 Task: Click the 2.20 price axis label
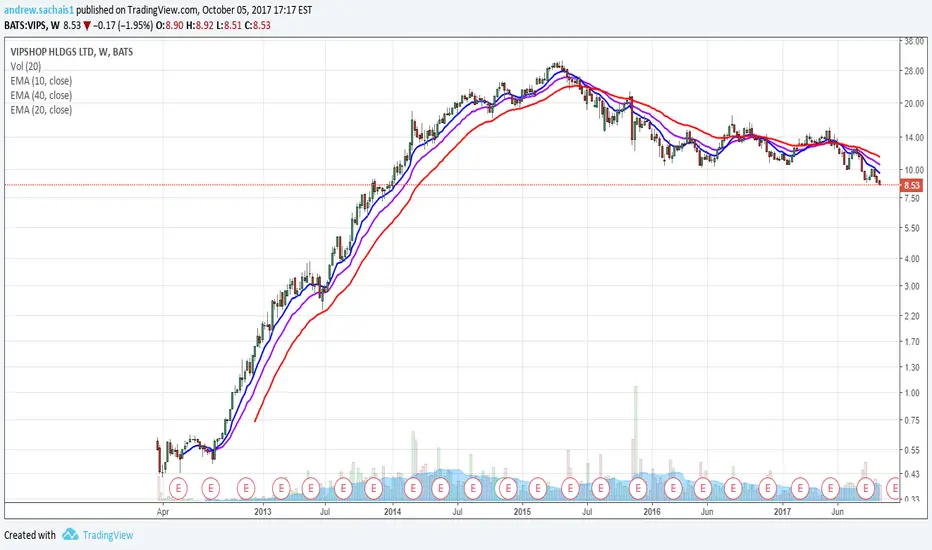coord(912,316)
